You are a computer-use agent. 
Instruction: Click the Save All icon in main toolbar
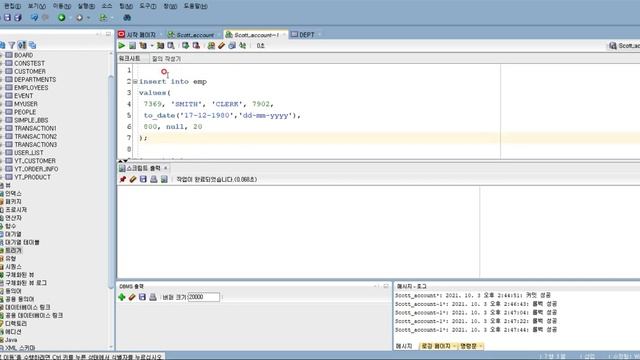(x=18, y=18)
